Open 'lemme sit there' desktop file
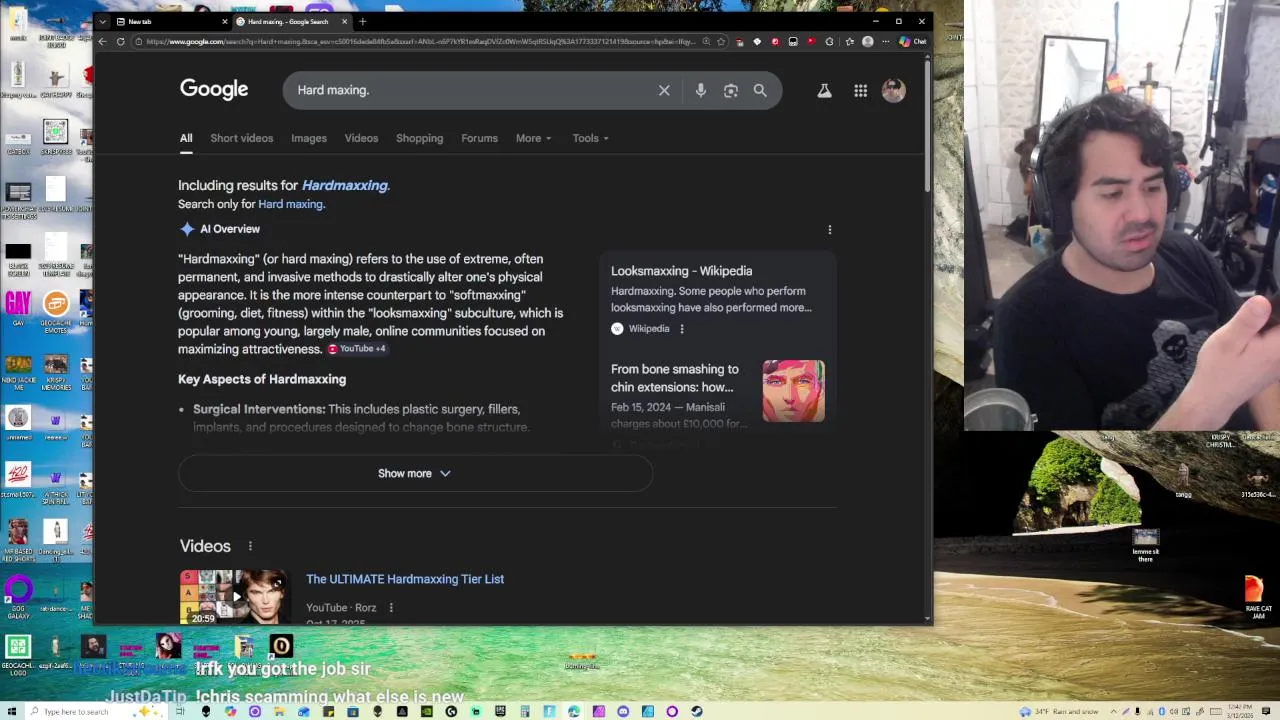This screenshot has width=1280, height=720. point(1146,546)
